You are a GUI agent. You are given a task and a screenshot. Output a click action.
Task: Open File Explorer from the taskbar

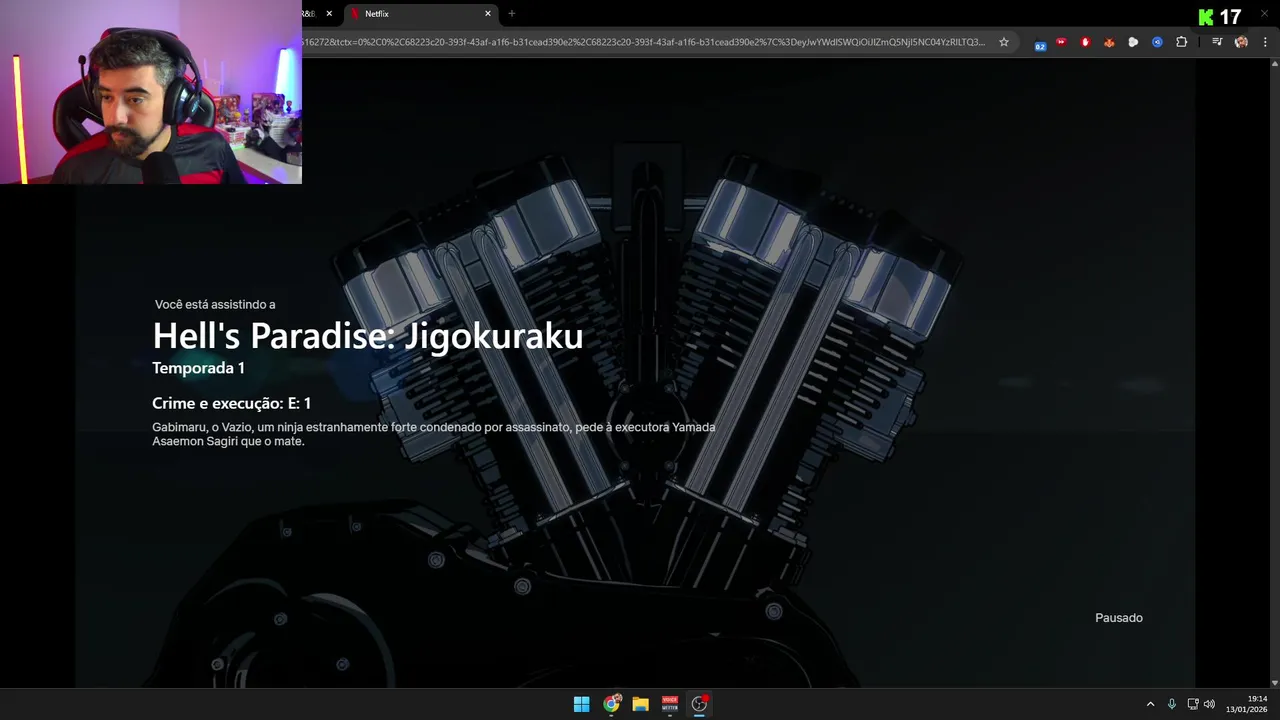pyautogui.click(x=640, y=704)
